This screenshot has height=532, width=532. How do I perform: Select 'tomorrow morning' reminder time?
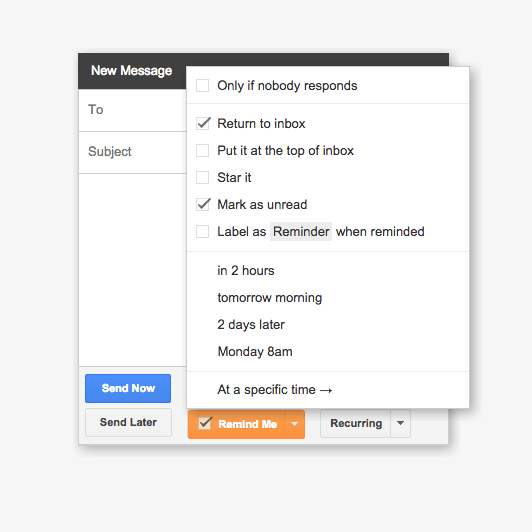tap(269, 298)
